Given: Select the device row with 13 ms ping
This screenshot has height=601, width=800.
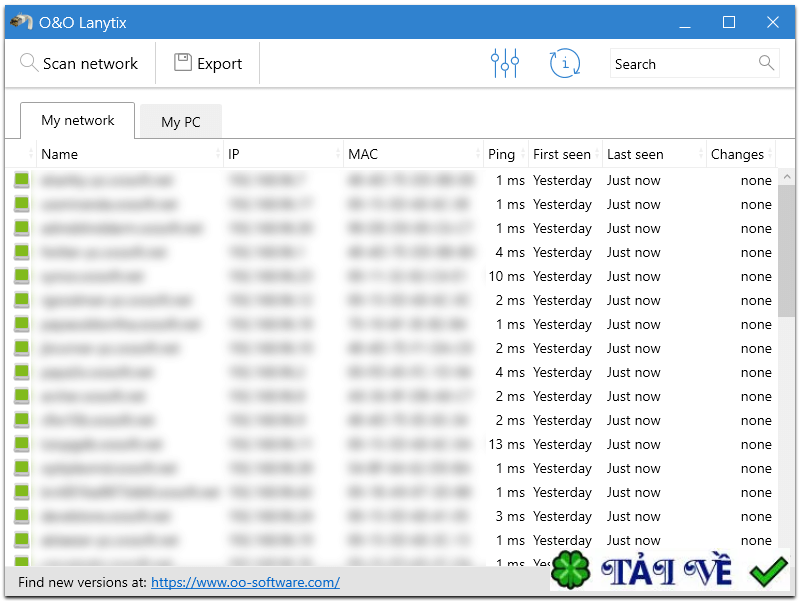Looking at the screenshot, I should (x=400, y=444).
